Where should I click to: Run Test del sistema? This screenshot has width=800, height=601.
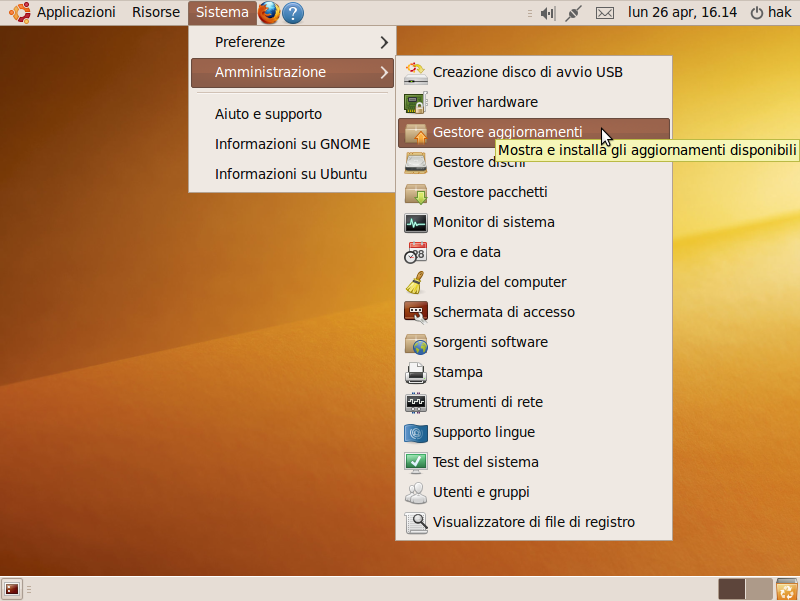[x=534, y=463]
